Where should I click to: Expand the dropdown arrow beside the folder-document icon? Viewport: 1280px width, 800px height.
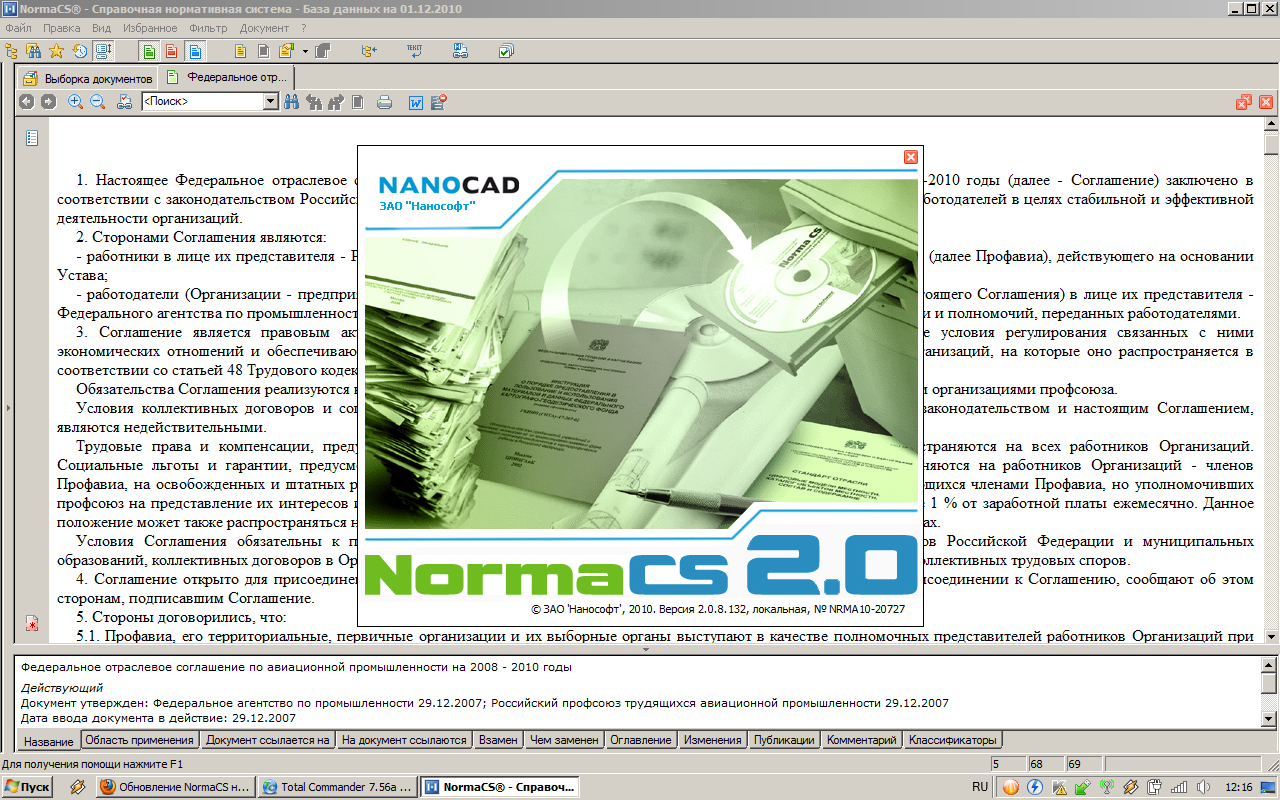[304, 51]
